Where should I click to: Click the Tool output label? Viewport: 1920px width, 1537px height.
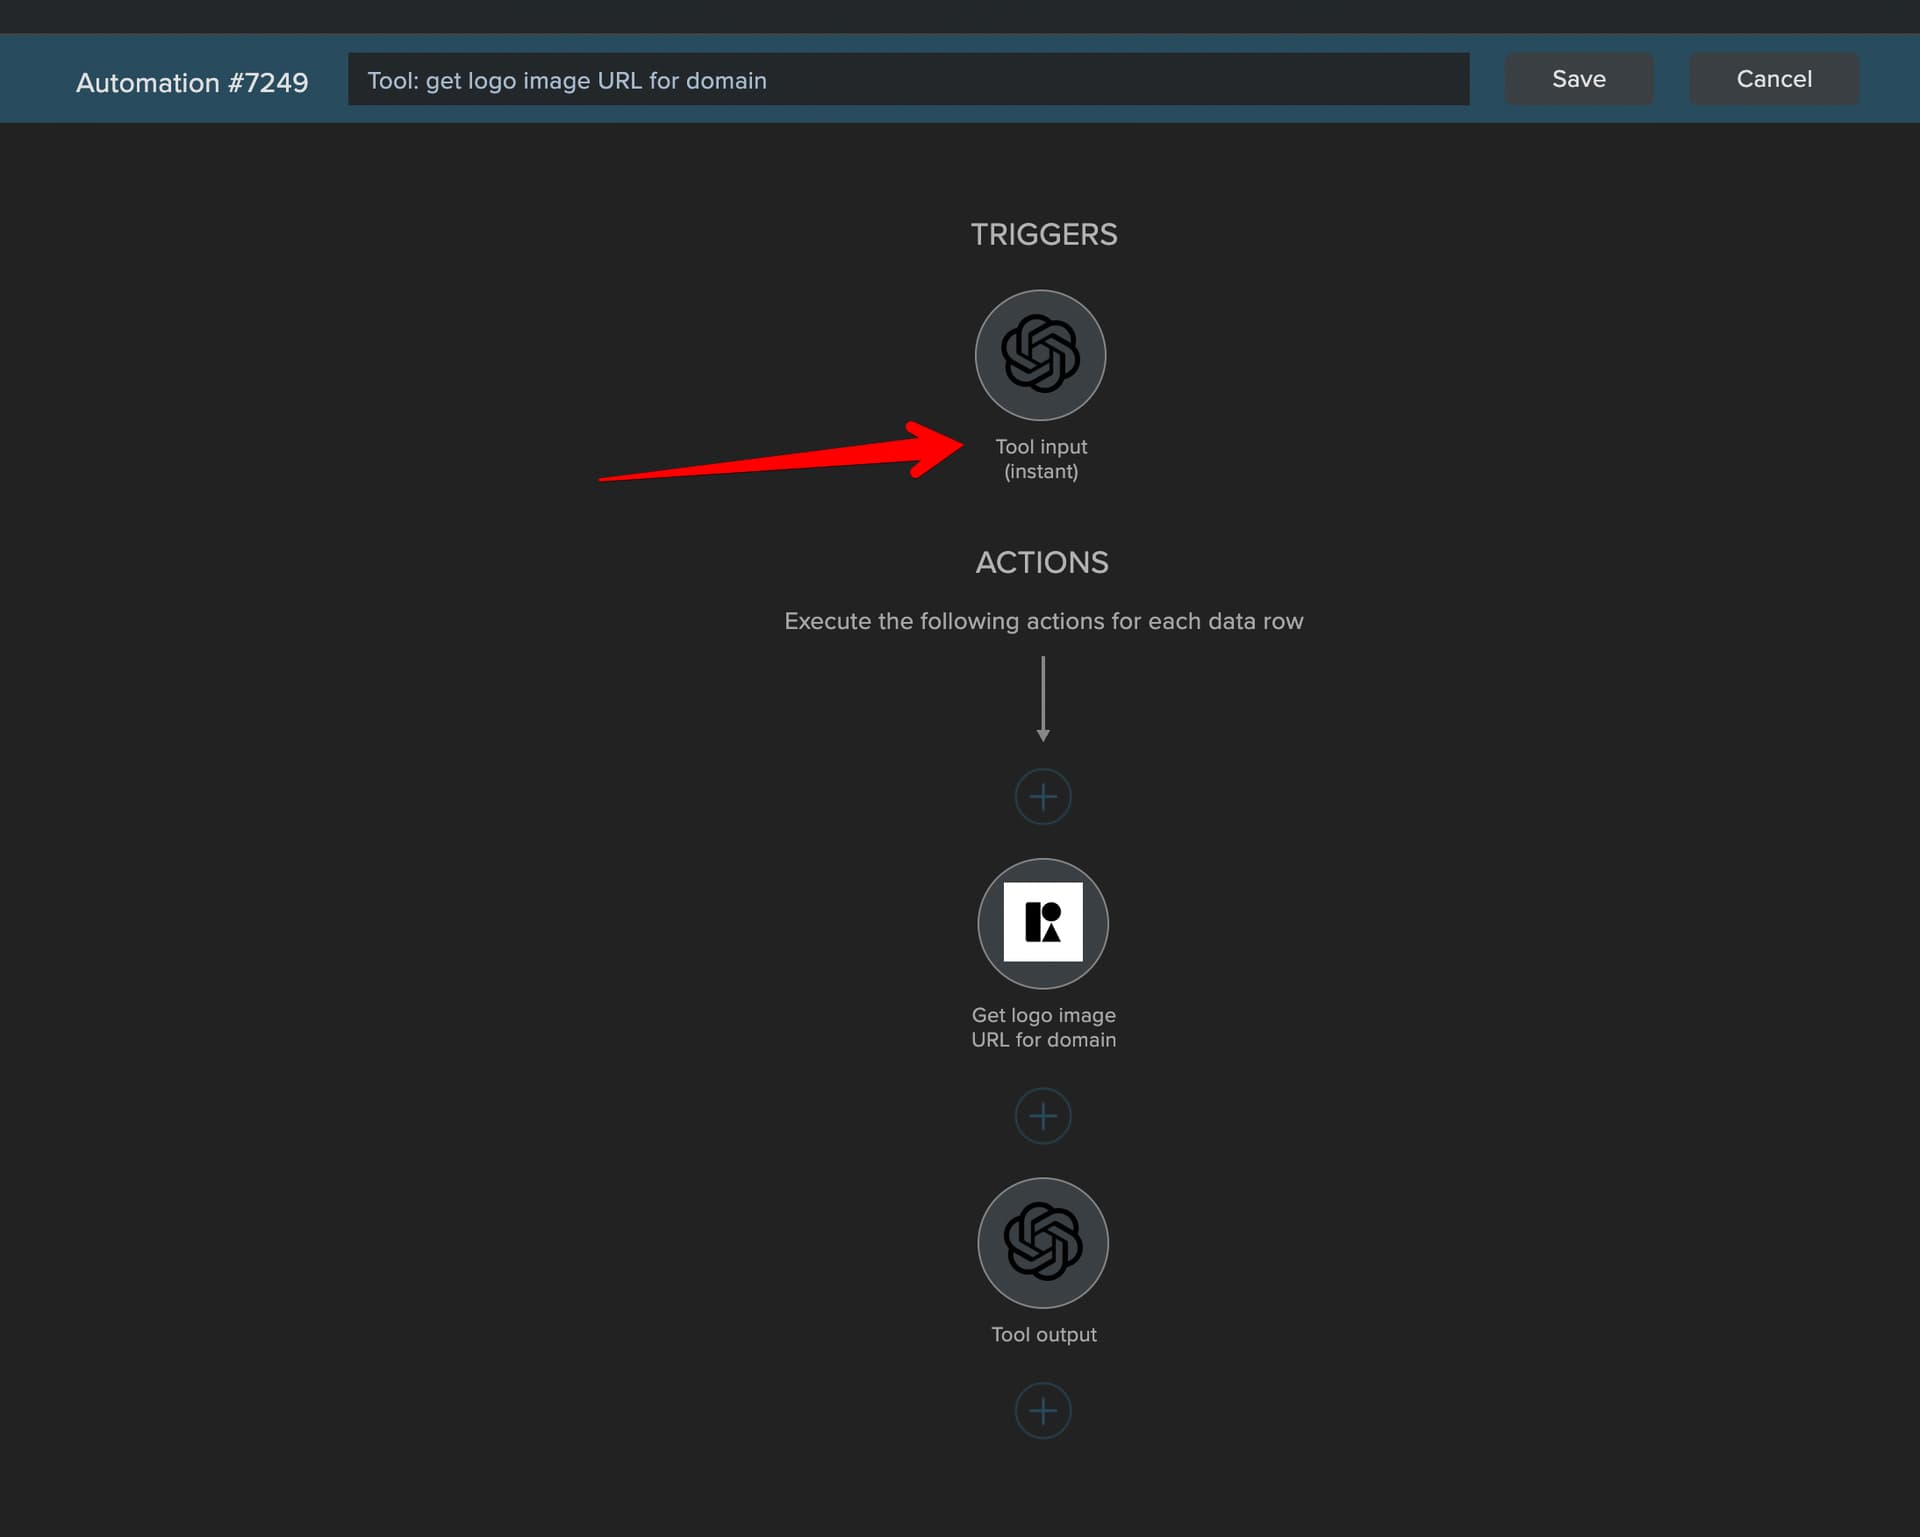tap(1043, 1334)
